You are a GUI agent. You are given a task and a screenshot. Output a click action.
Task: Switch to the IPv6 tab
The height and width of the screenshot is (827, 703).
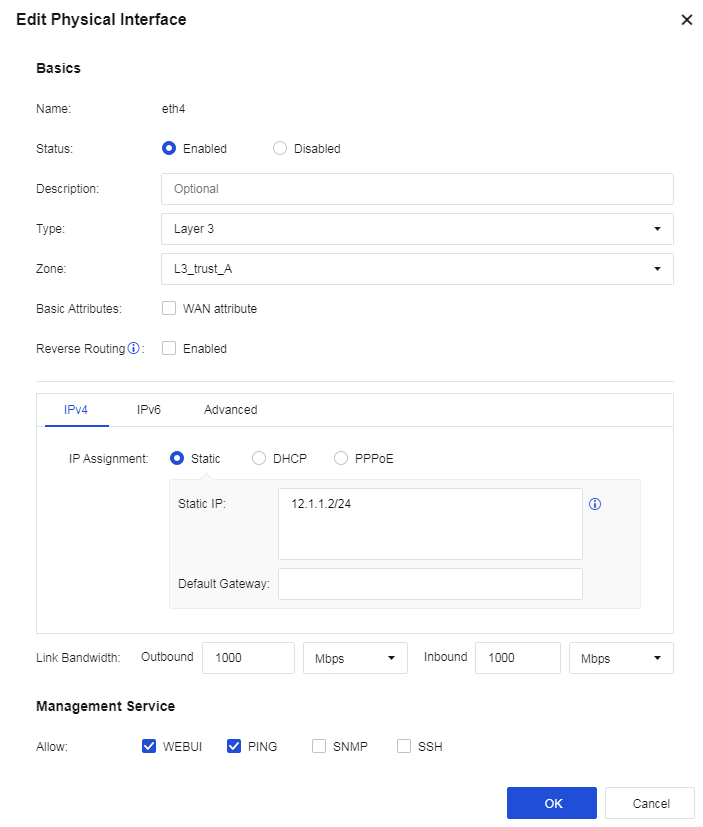tap(149, 410)
